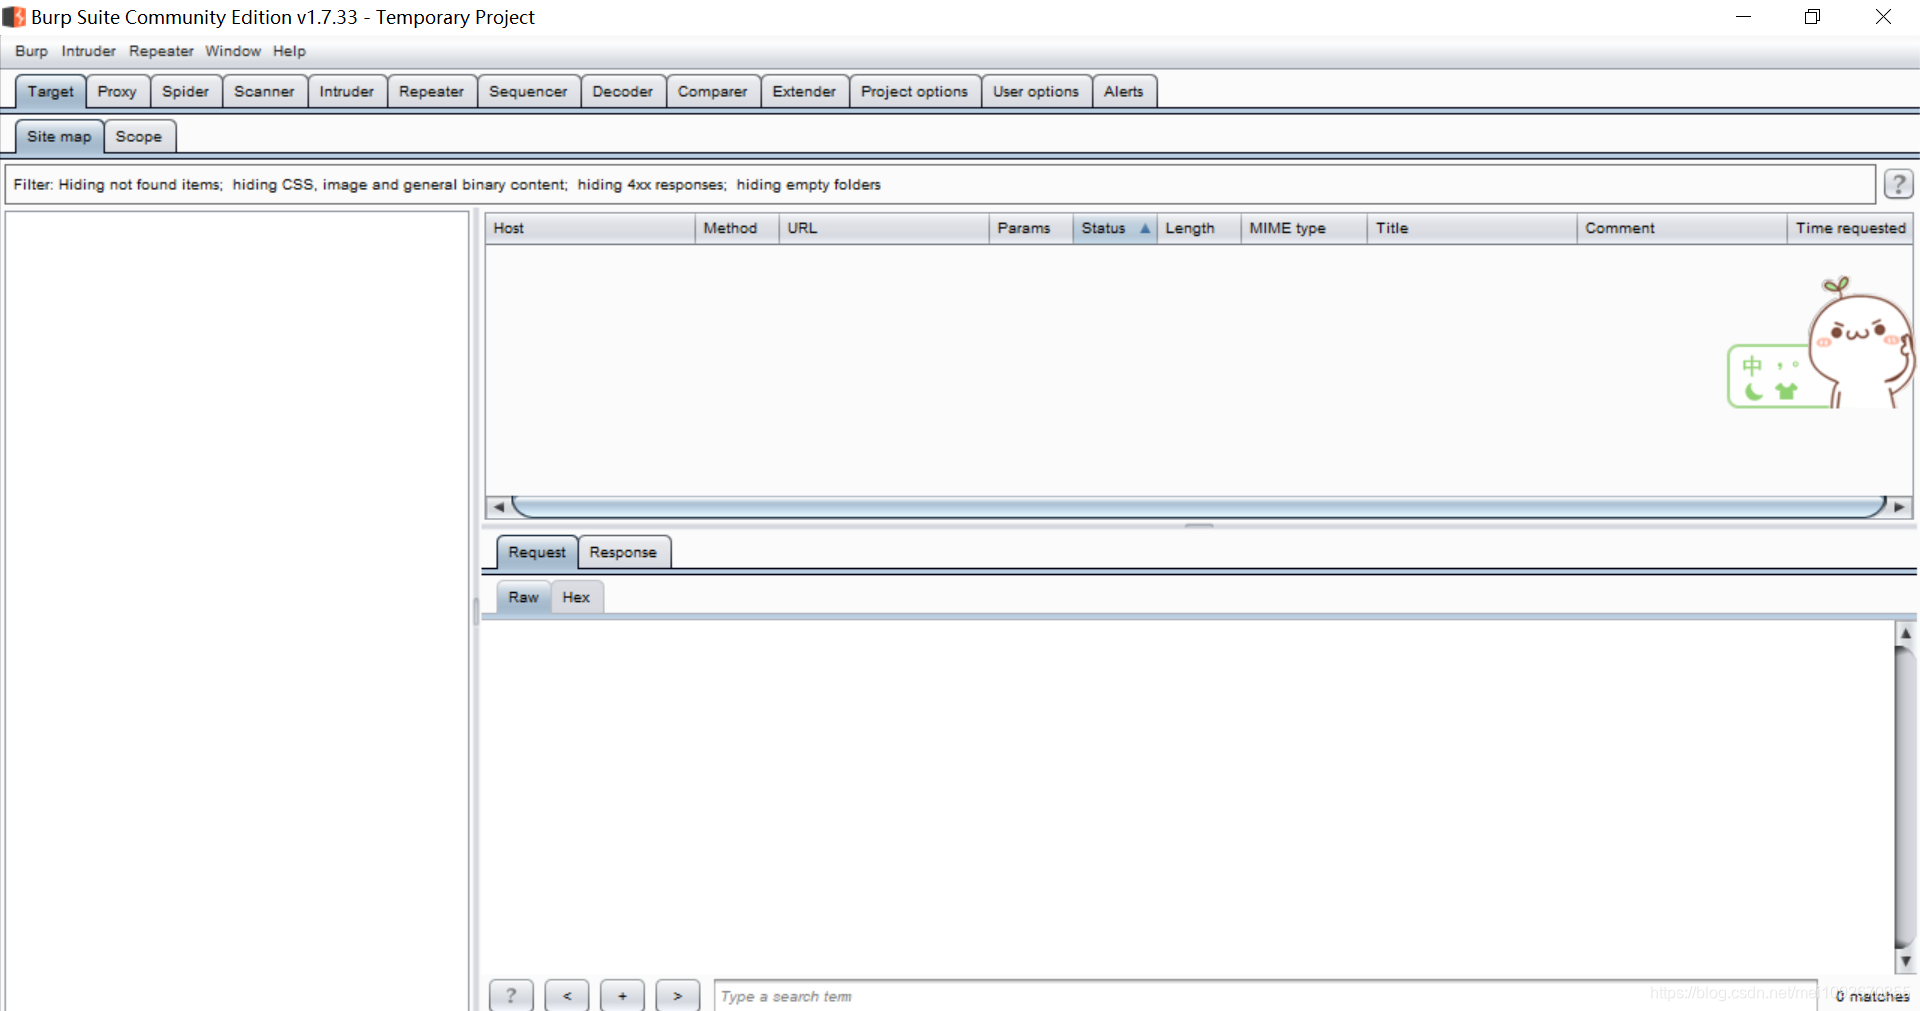Open the filter help question-mark icon
The image size is (1920, 1011).
[1898, 184]
